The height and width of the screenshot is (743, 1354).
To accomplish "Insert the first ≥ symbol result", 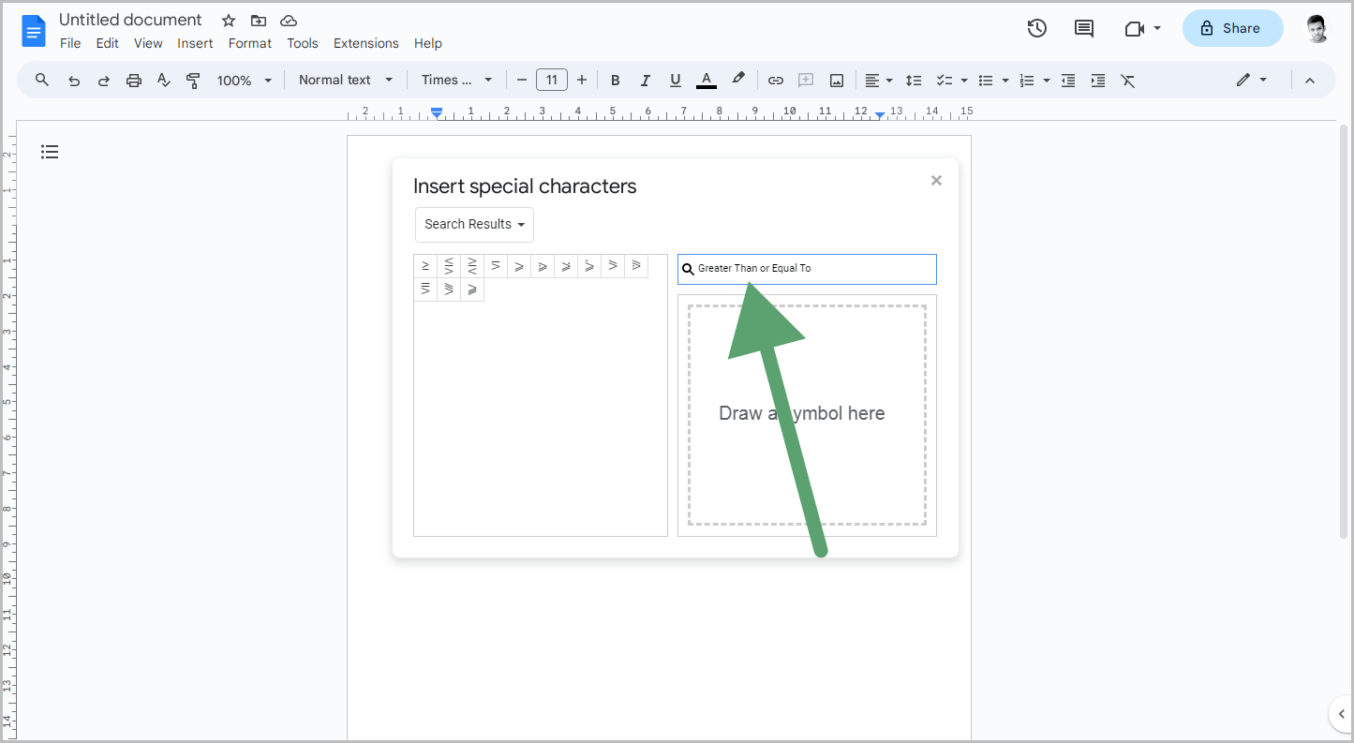I will (x=425, y=266).
